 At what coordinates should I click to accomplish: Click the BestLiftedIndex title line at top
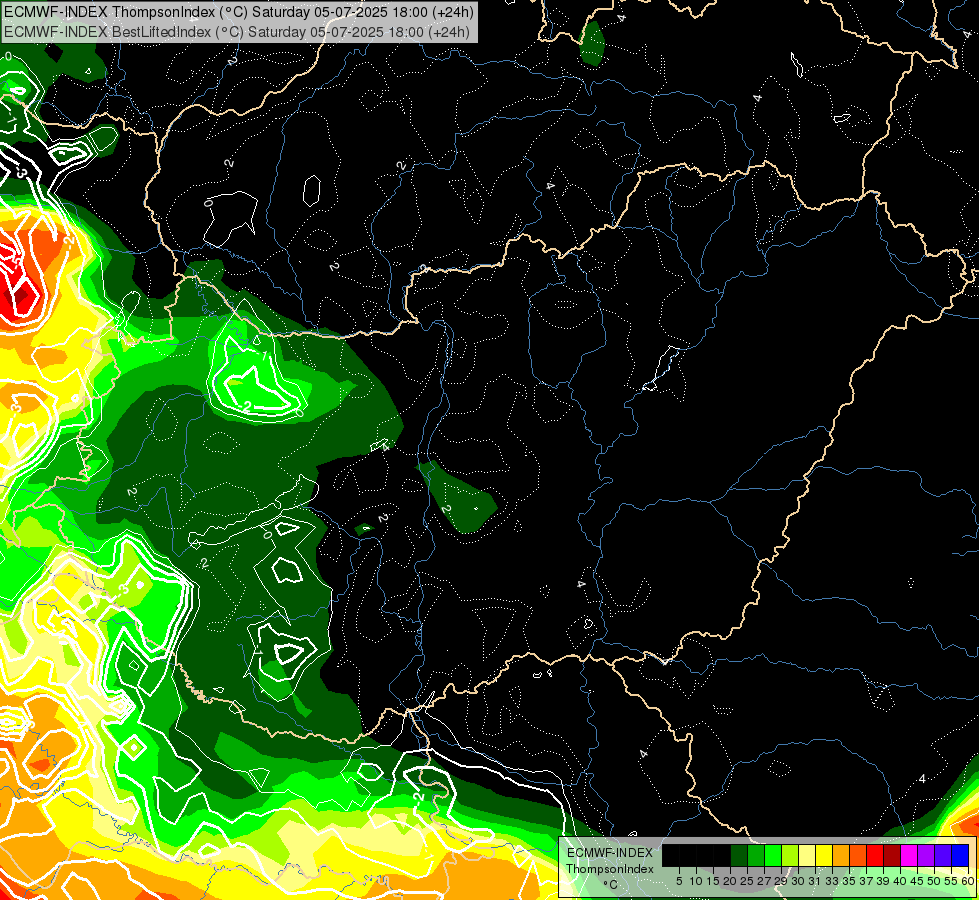(237, 31)
